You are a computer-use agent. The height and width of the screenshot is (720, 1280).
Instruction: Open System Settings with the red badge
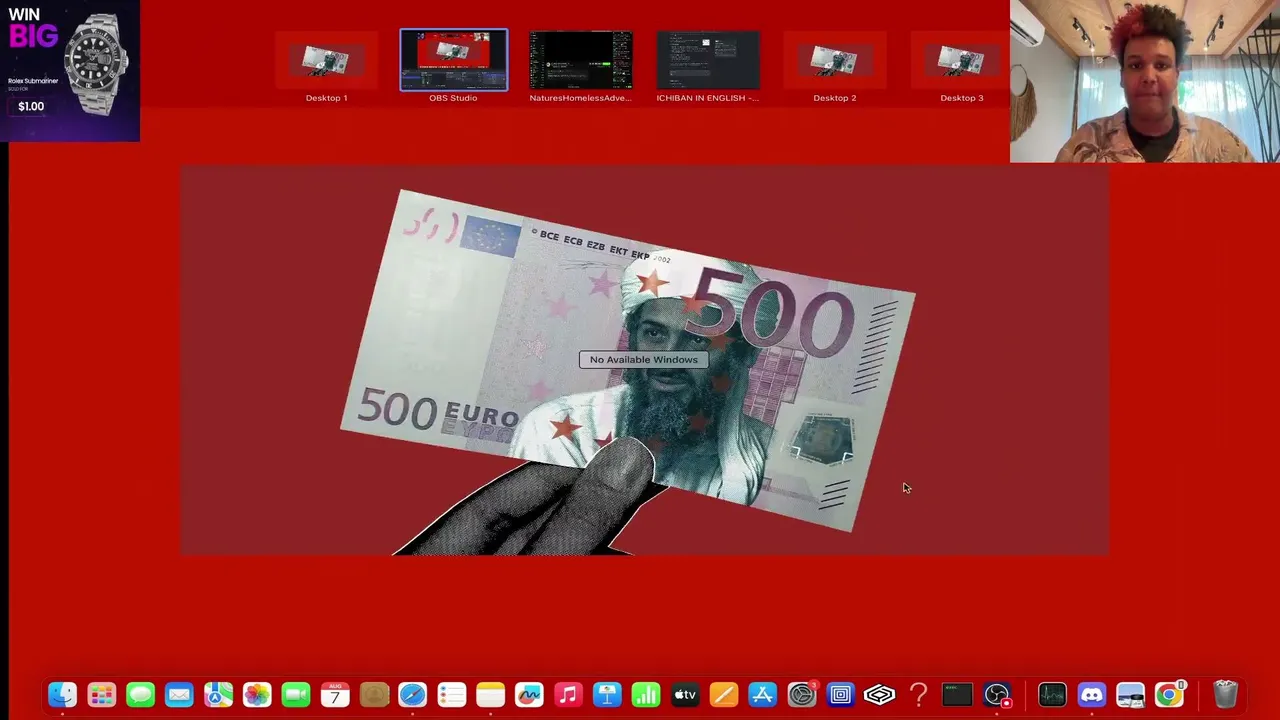(802, 695)
